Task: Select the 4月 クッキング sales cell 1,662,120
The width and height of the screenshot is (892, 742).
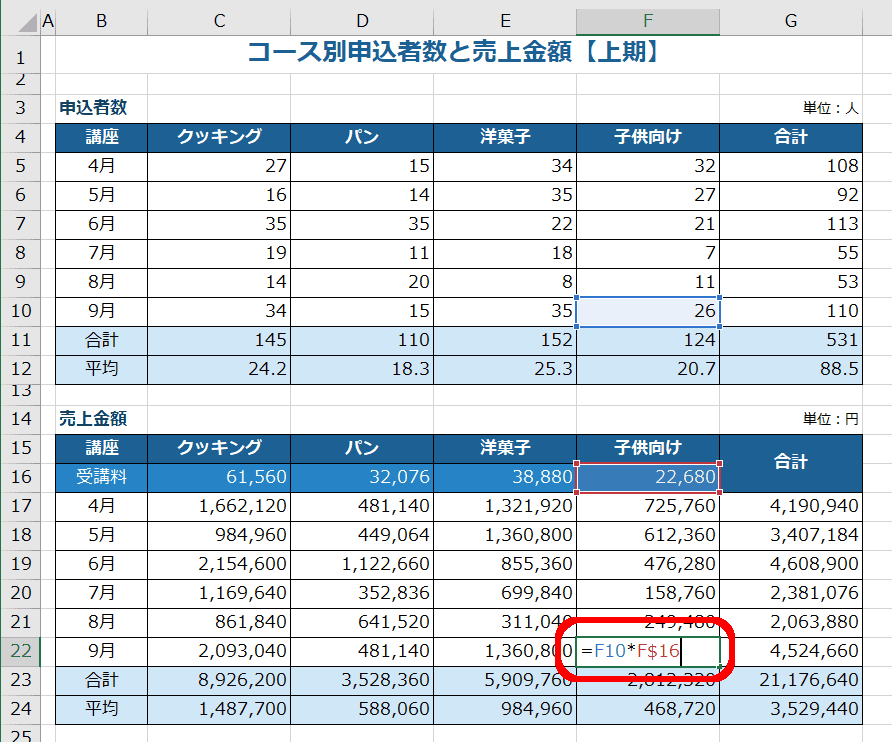Action: (219, 507)
